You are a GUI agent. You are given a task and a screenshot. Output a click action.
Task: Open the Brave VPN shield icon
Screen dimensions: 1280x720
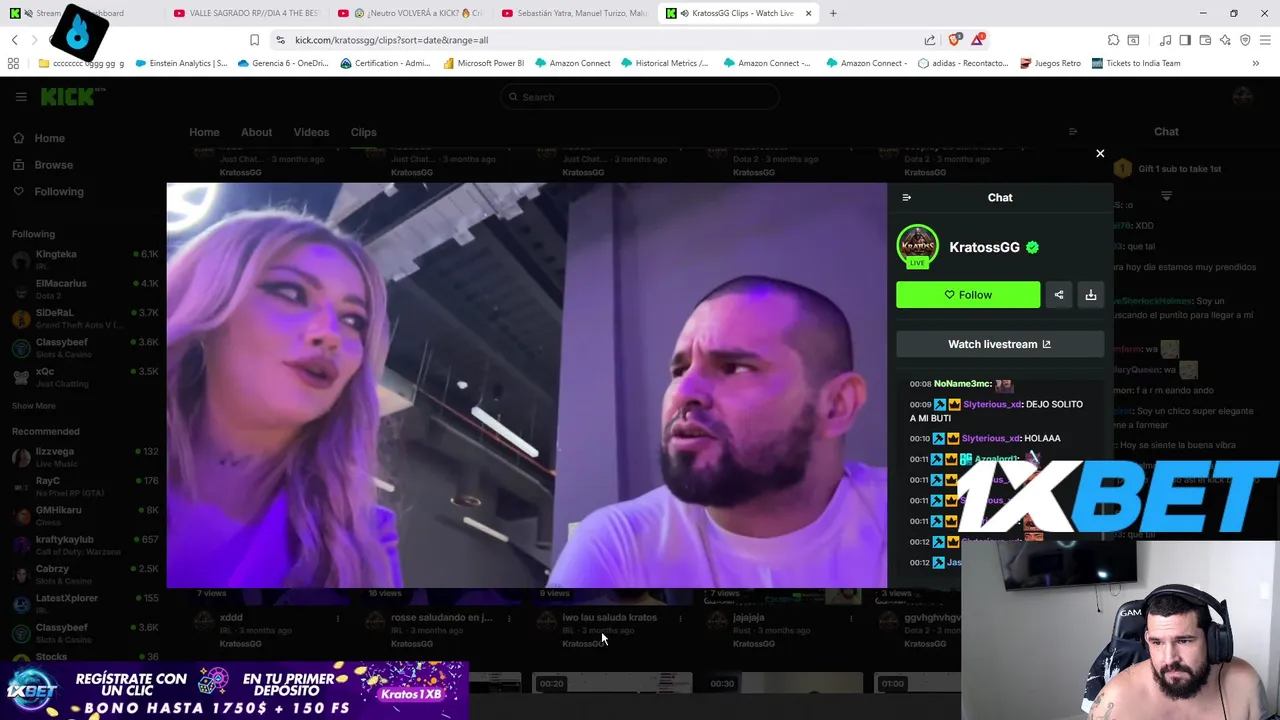(1245, 40)
